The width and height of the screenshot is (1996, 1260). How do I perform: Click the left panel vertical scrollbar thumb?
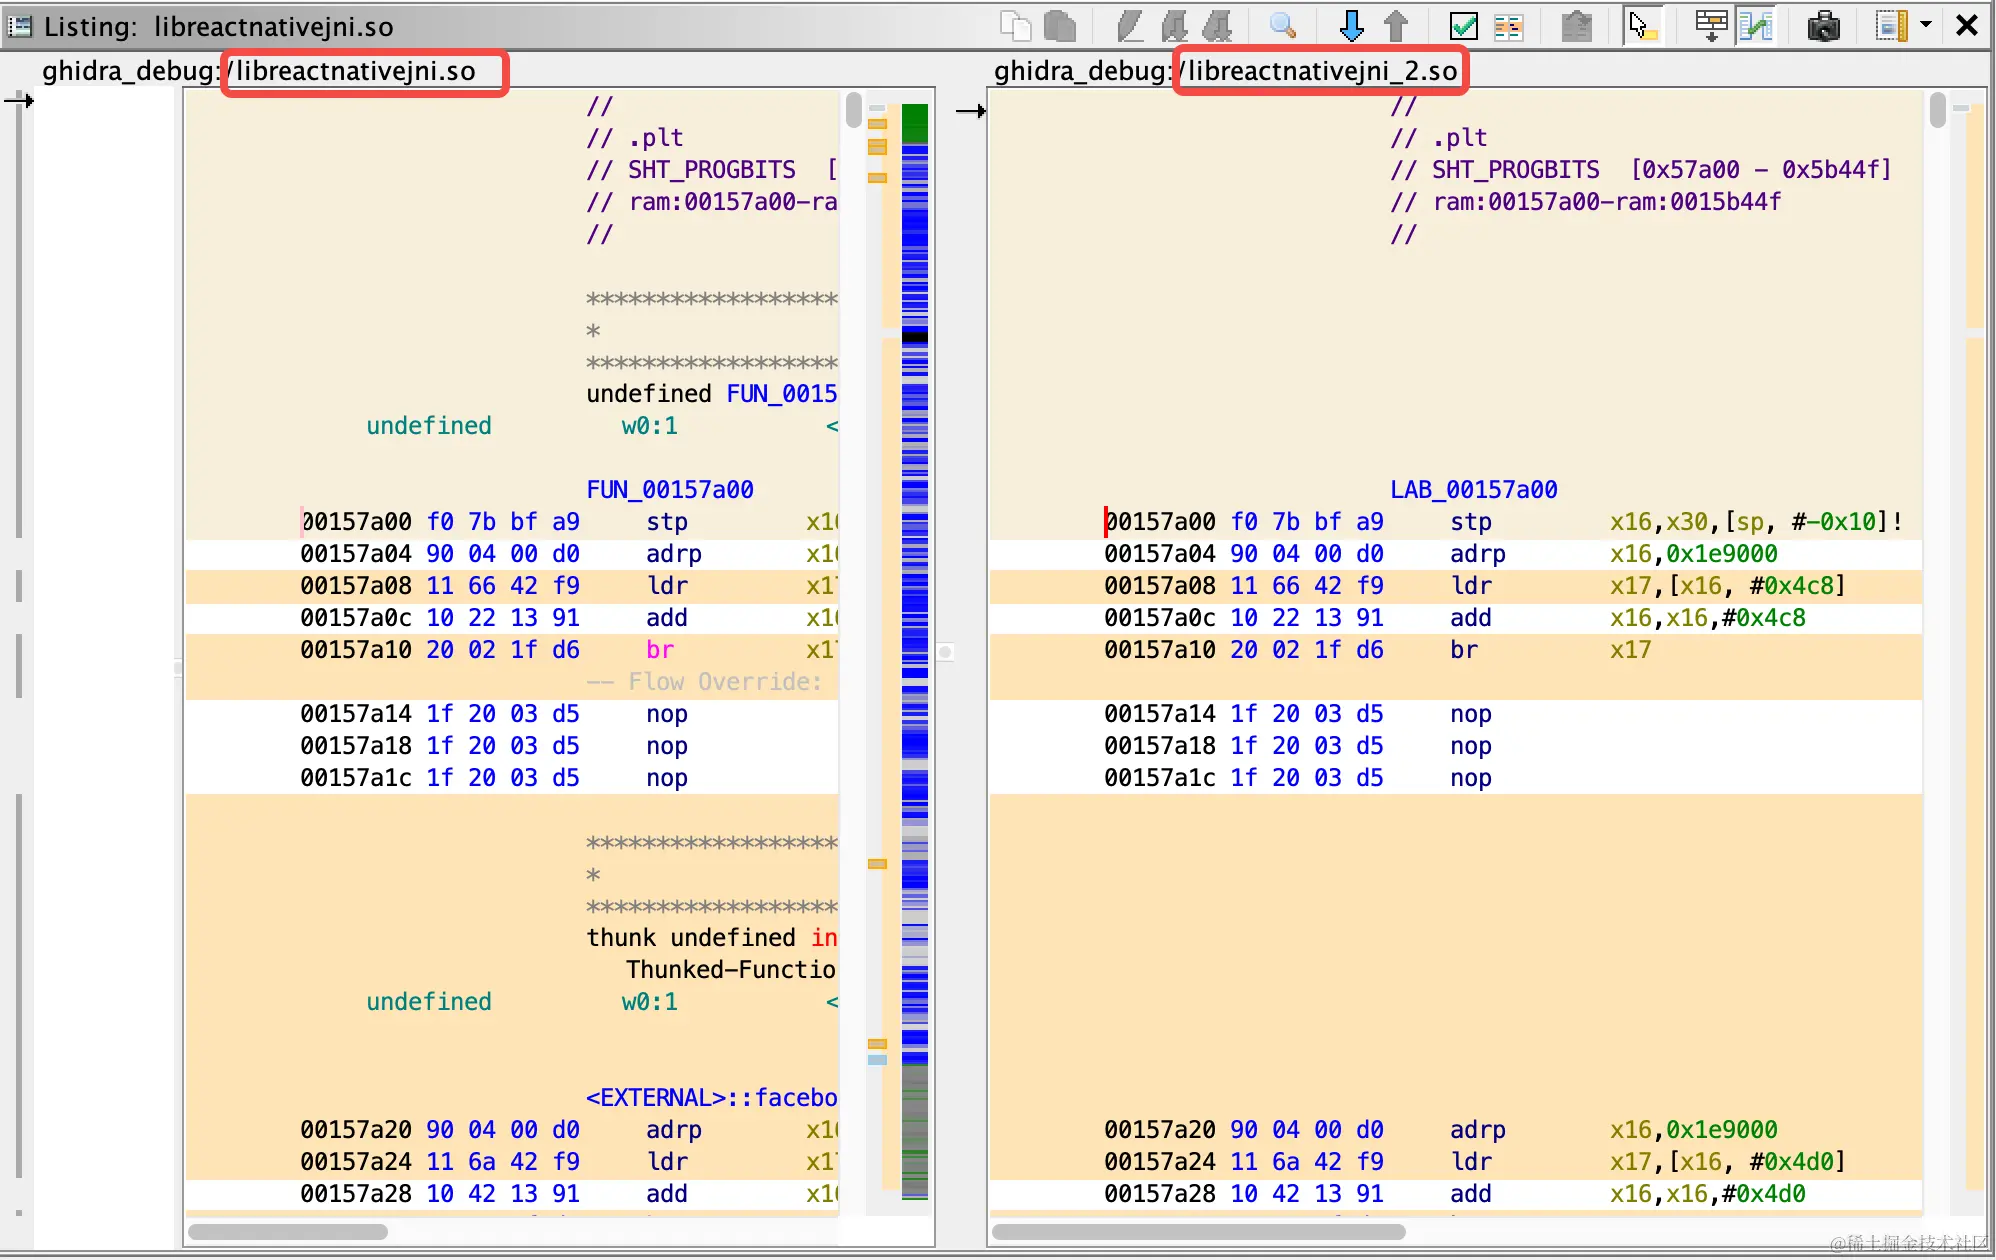click(853, 110)
